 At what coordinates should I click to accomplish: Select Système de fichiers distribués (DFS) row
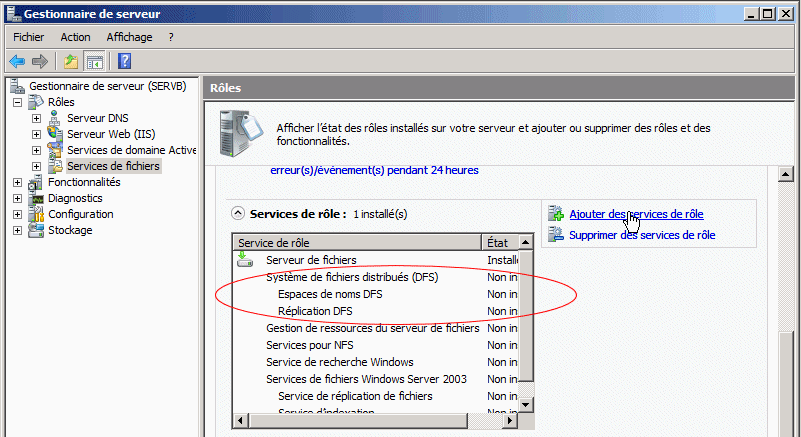coord(375,277)
